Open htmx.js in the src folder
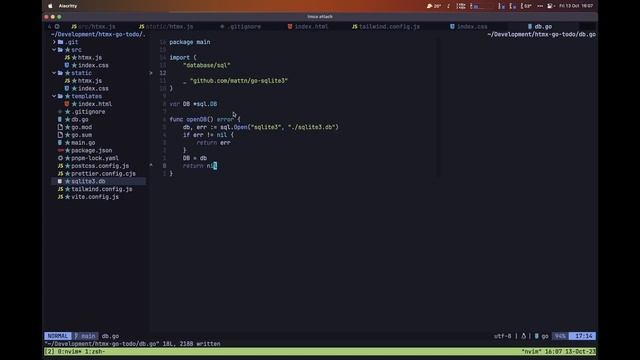The image size is (640, 360). [90, 58]
